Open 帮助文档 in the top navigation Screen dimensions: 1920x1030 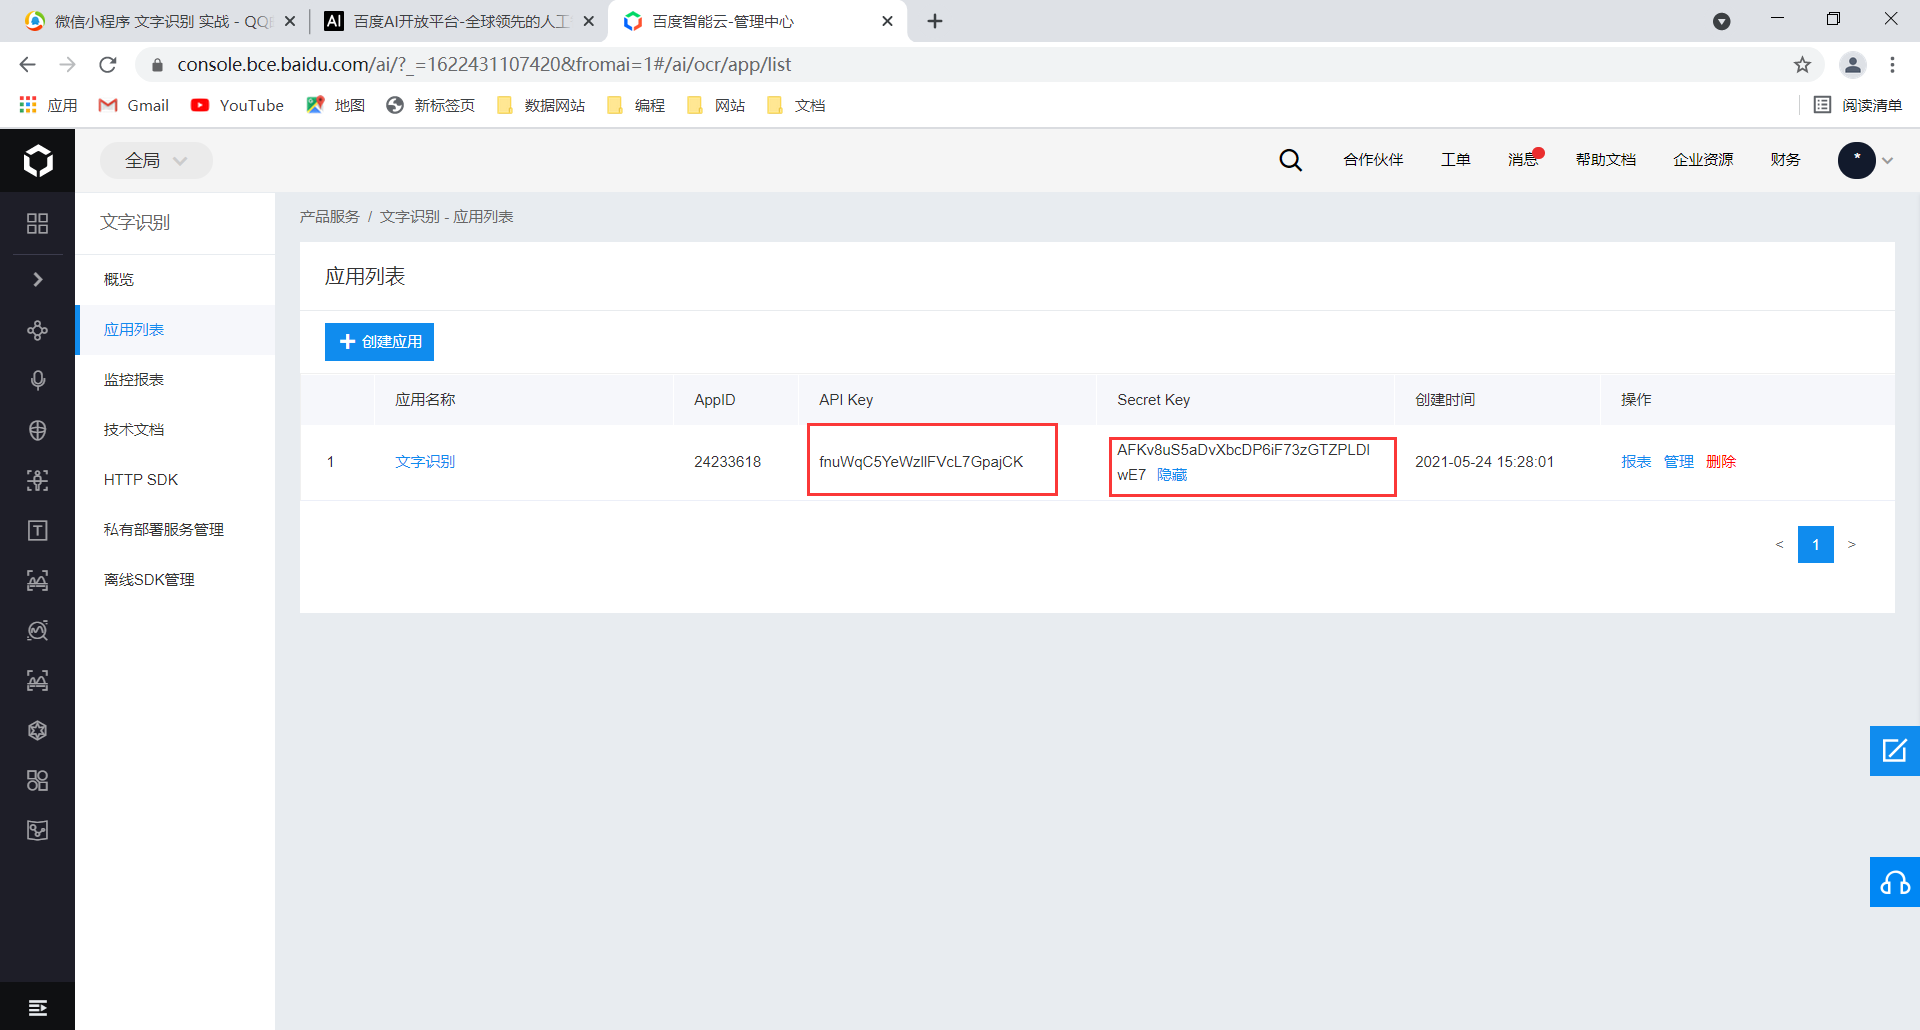(1606, 160)
